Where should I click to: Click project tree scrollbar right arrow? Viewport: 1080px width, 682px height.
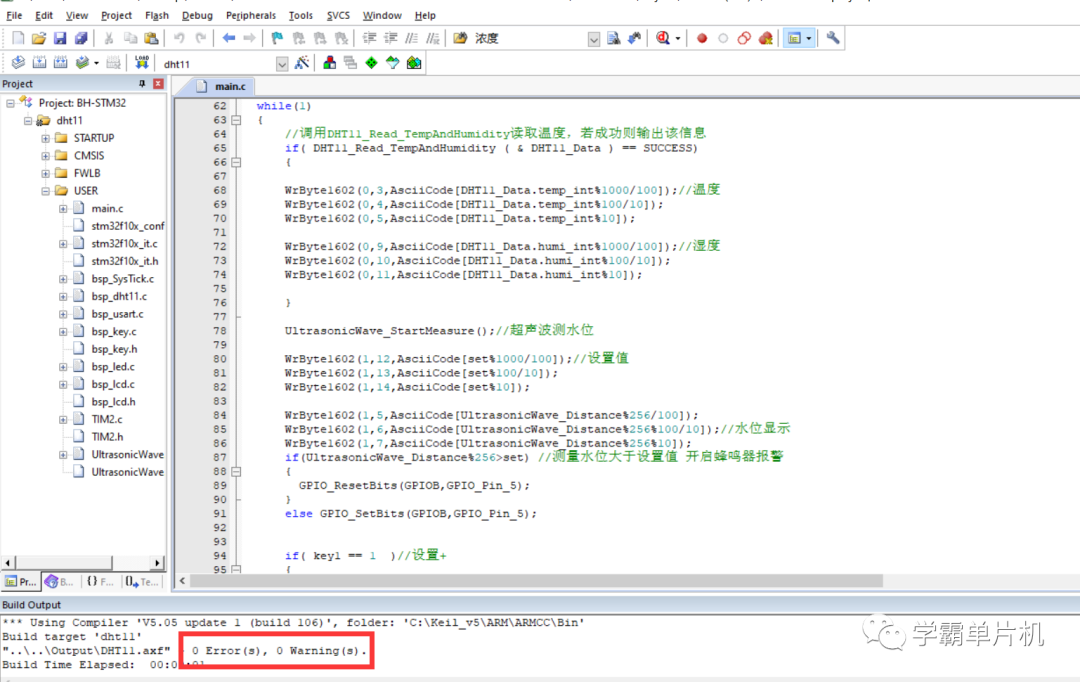tap(157, 563)
